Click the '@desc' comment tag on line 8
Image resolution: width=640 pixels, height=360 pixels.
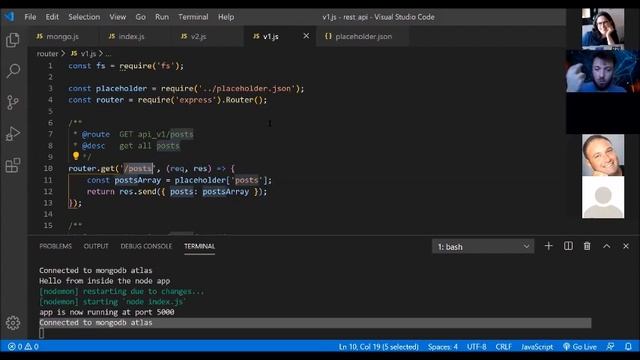point(93,146)
